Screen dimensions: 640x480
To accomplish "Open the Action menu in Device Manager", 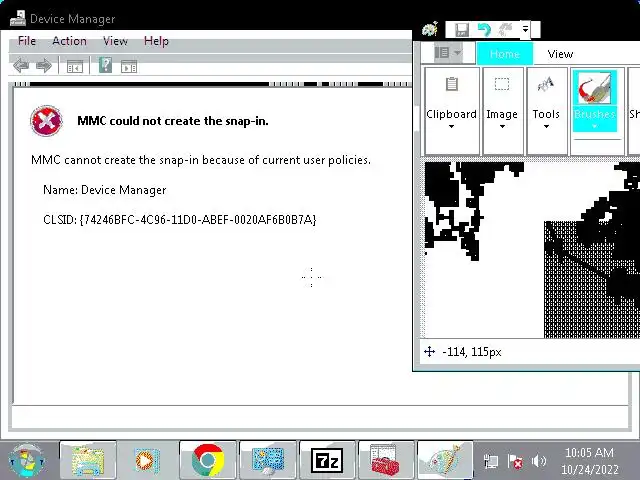I will point(69,41).
